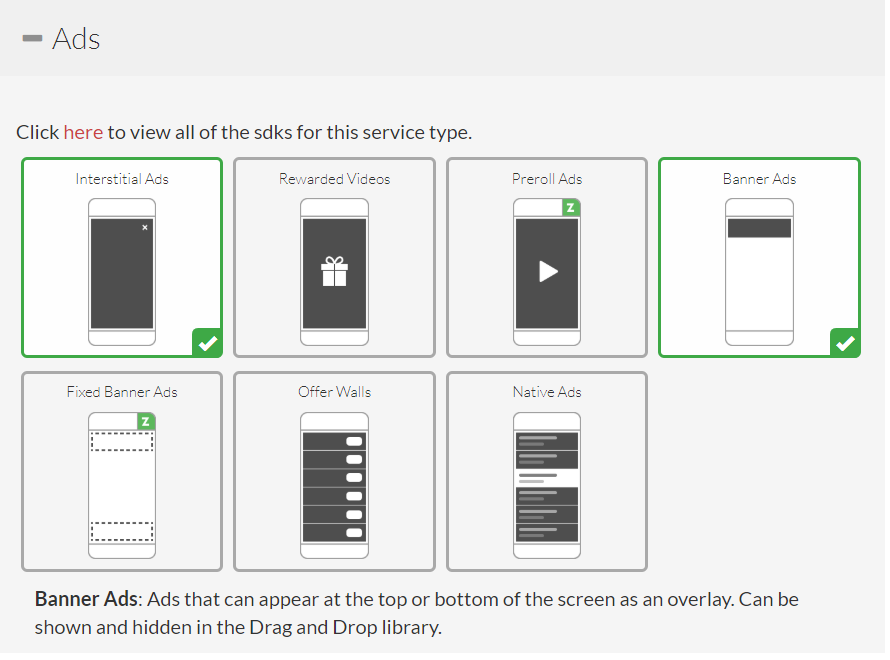Image resolution: width=890 pixels, height=660 pixels.
Task: Open the here link for SDK list
Action: click(x=84, y=131)
